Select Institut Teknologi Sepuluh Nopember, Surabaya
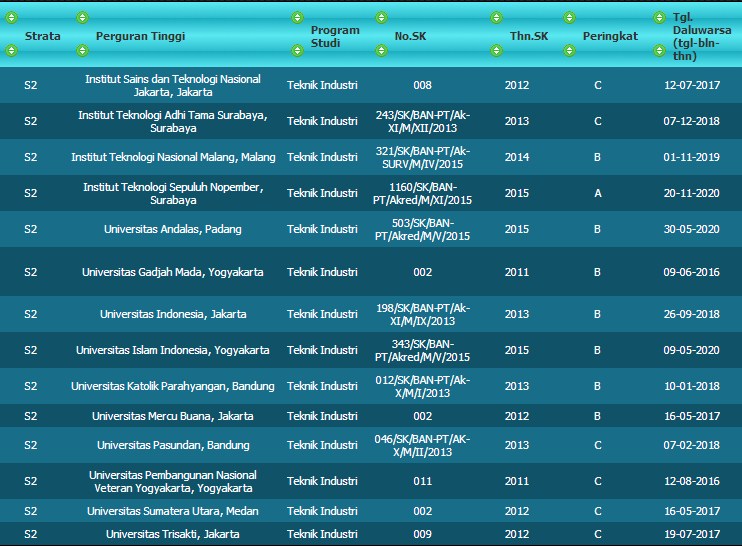 click(x=173, y=193)
